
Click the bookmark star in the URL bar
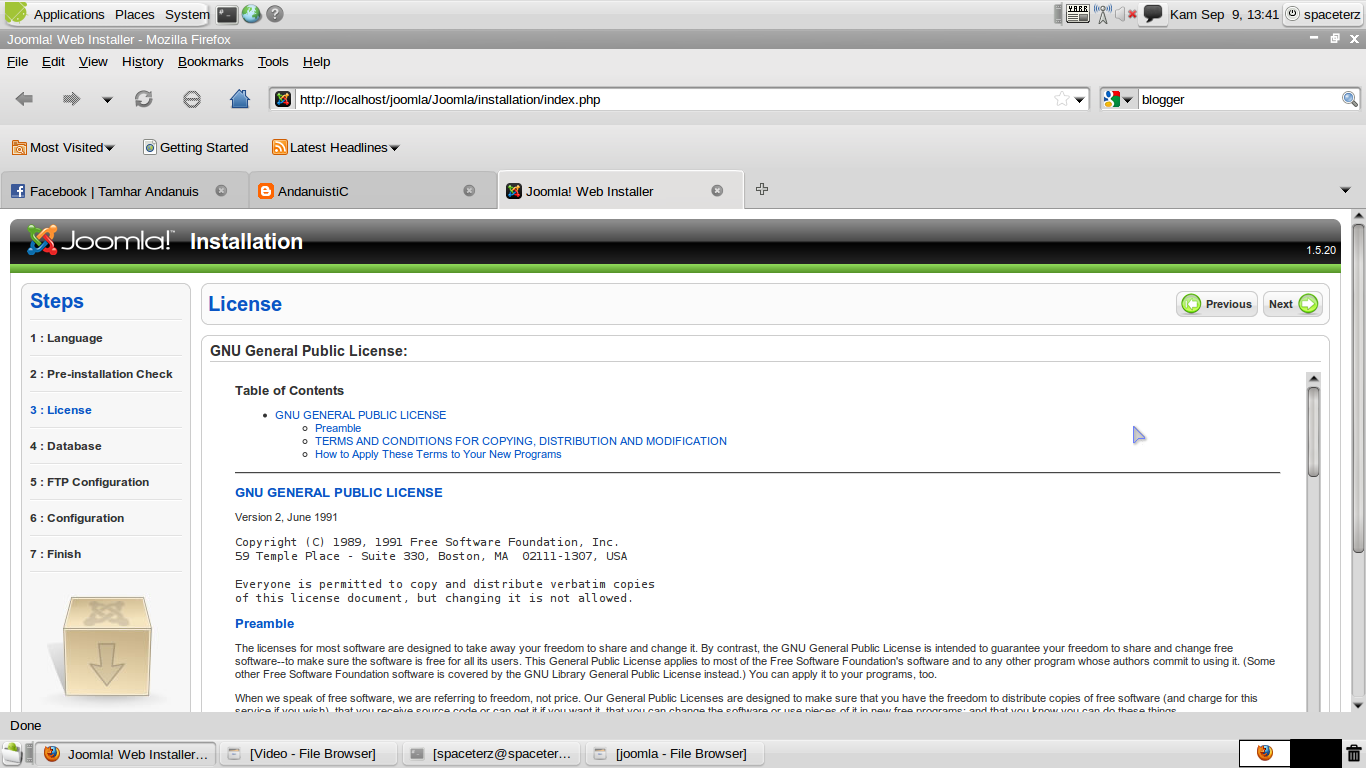pyautogui.click(x=1062, y=99)
